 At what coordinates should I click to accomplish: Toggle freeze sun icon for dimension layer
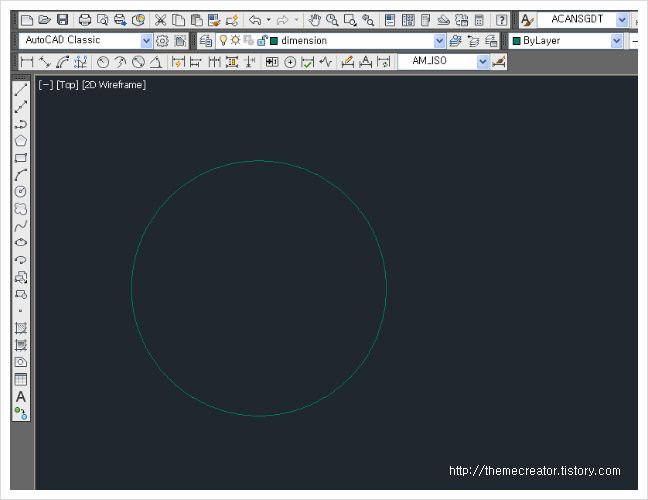(x=236, y=40)
